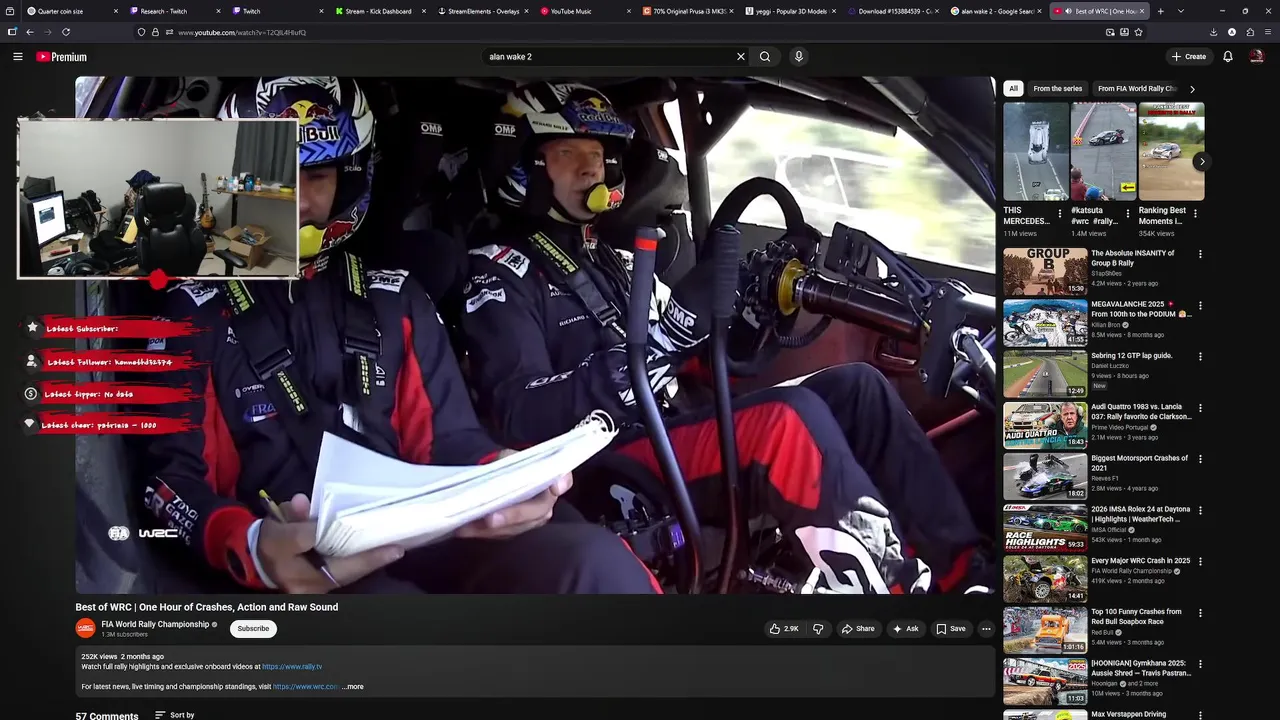Switch to the Stream - Kick Dashboard tab
Screen dimensions: 1280x720
378,11
